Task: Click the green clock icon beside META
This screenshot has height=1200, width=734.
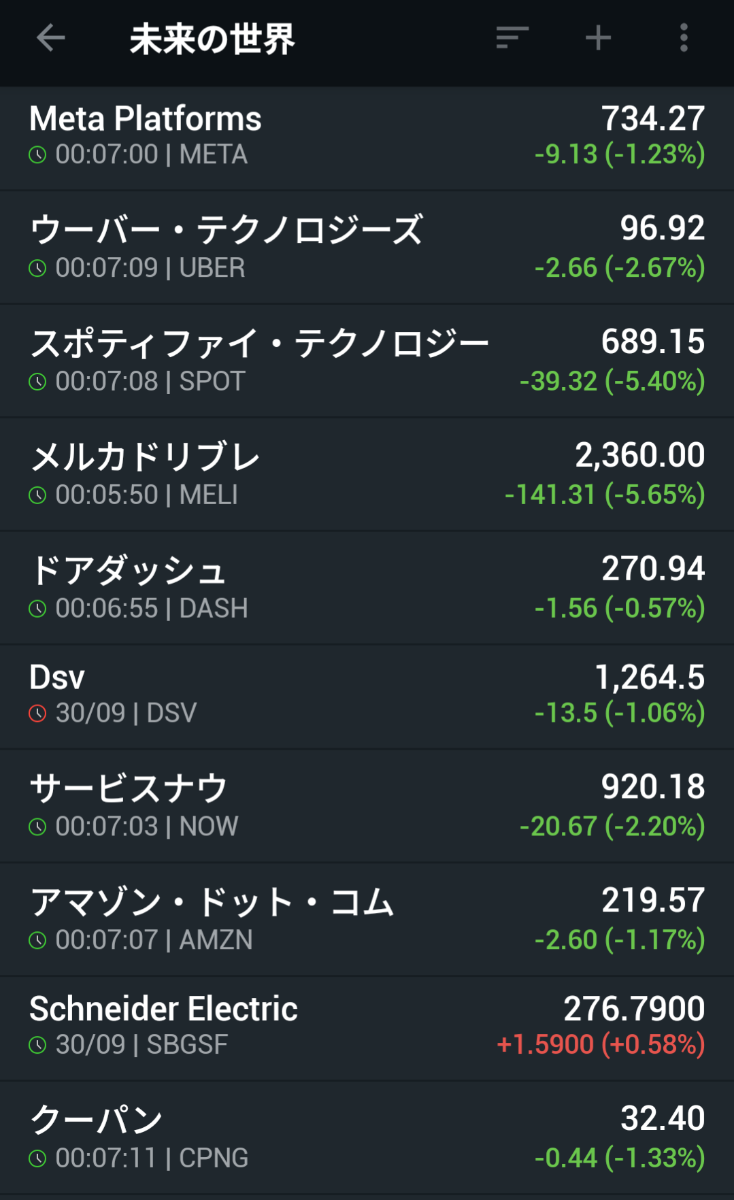Action: pos(38,155)
